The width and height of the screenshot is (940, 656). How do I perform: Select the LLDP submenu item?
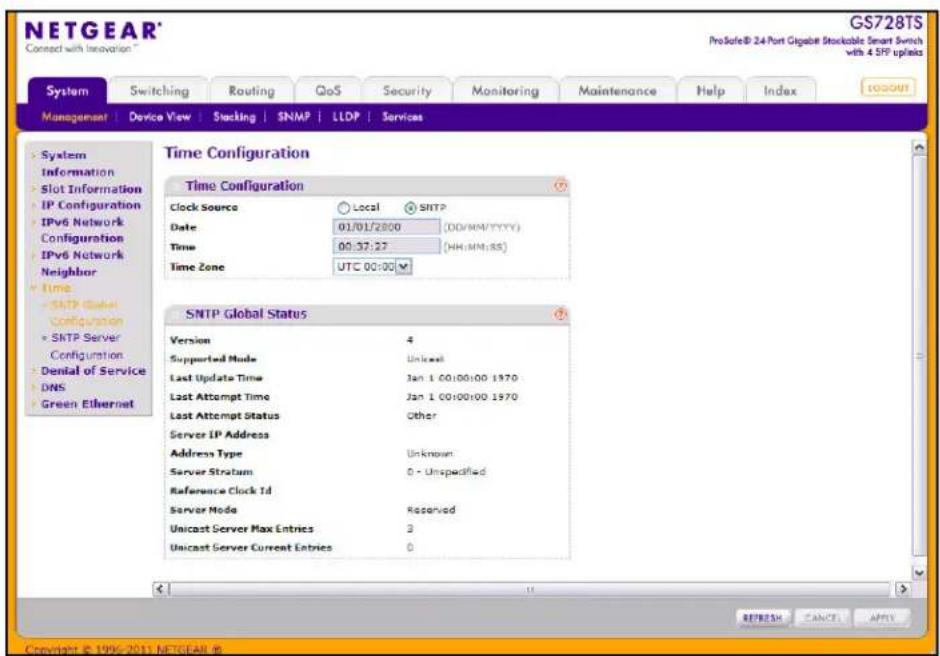pos(346,117)
